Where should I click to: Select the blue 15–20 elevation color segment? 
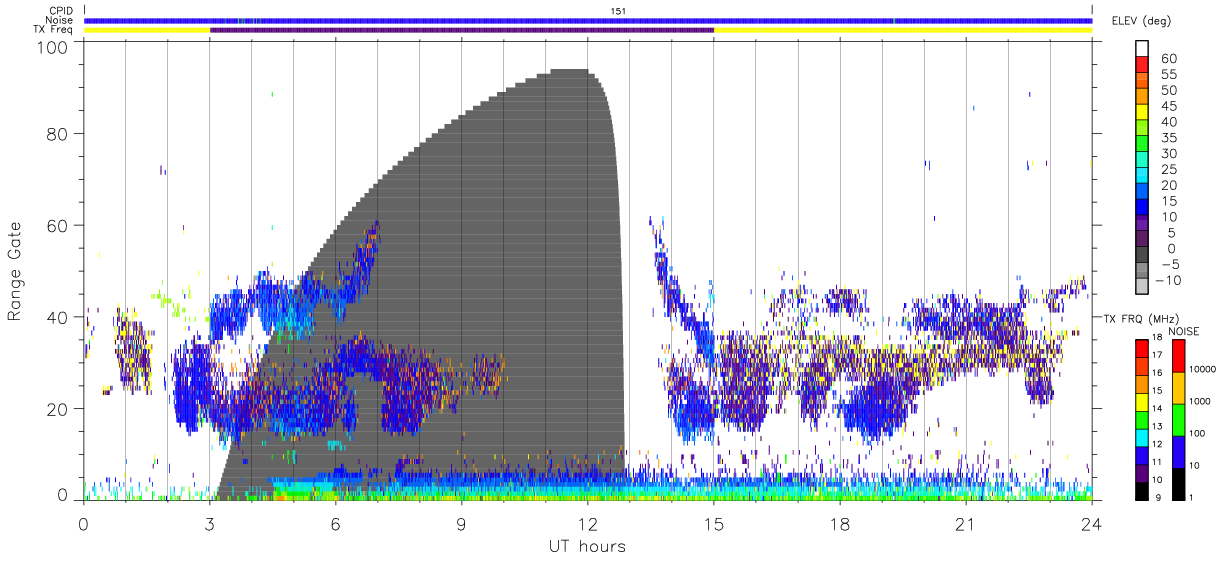(1142, 192)
